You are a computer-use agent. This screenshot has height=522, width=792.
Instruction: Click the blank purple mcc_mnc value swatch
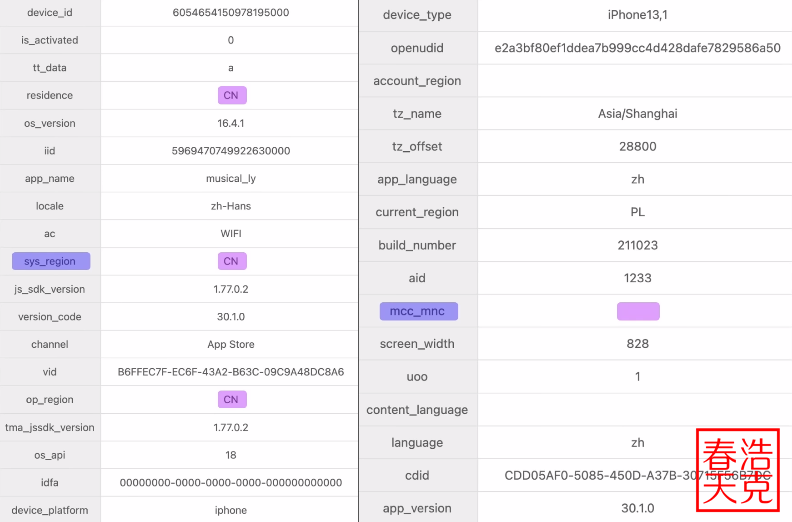(638, 311)
